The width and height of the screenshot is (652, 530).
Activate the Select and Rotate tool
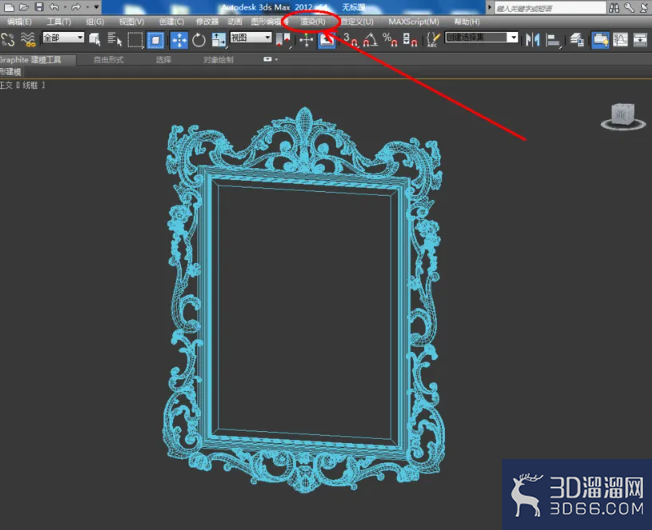(x=199, y=40)
